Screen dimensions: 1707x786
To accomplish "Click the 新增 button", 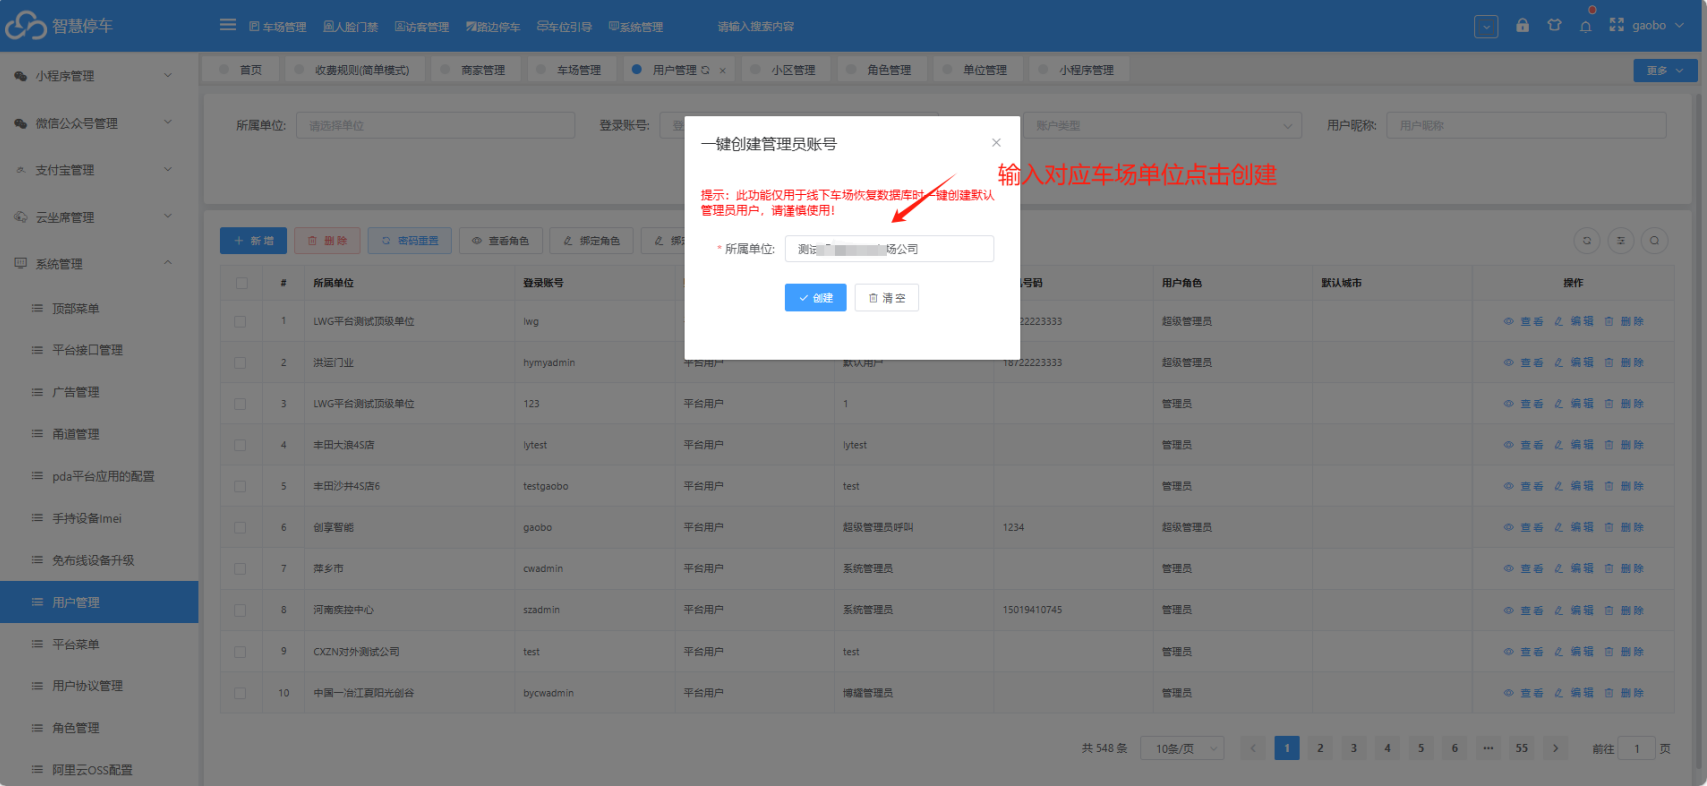I will pyautogui.click(x=254, y=241).
